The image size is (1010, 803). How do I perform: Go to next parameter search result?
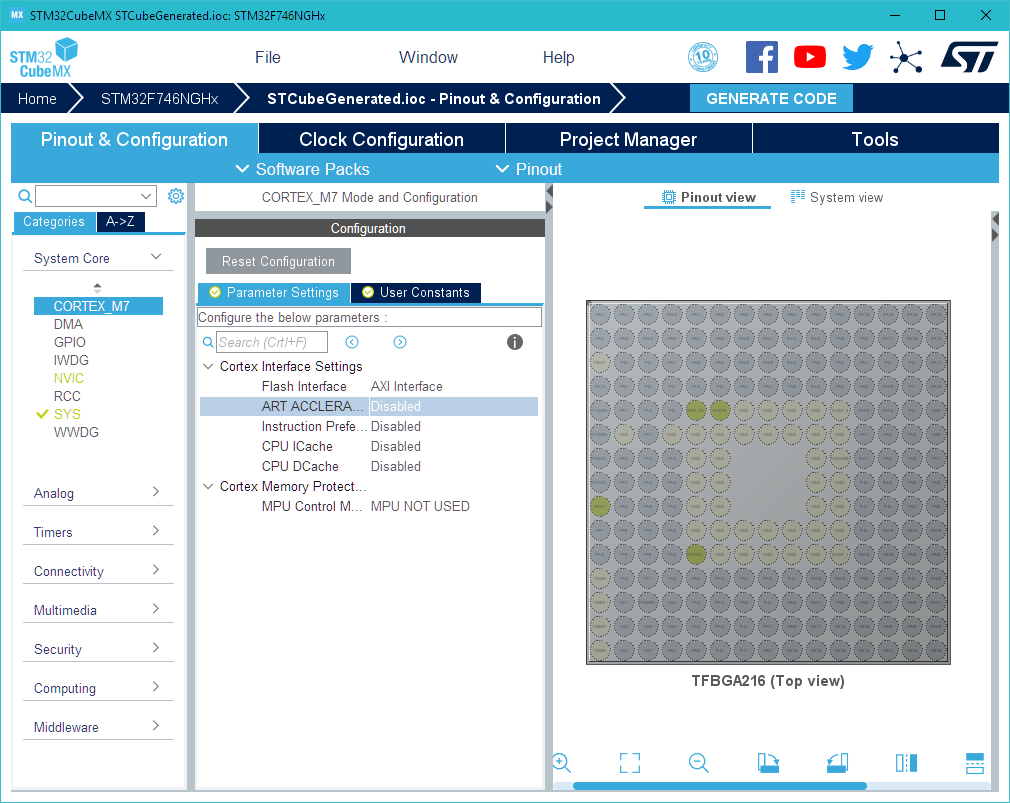pos(400,342)
